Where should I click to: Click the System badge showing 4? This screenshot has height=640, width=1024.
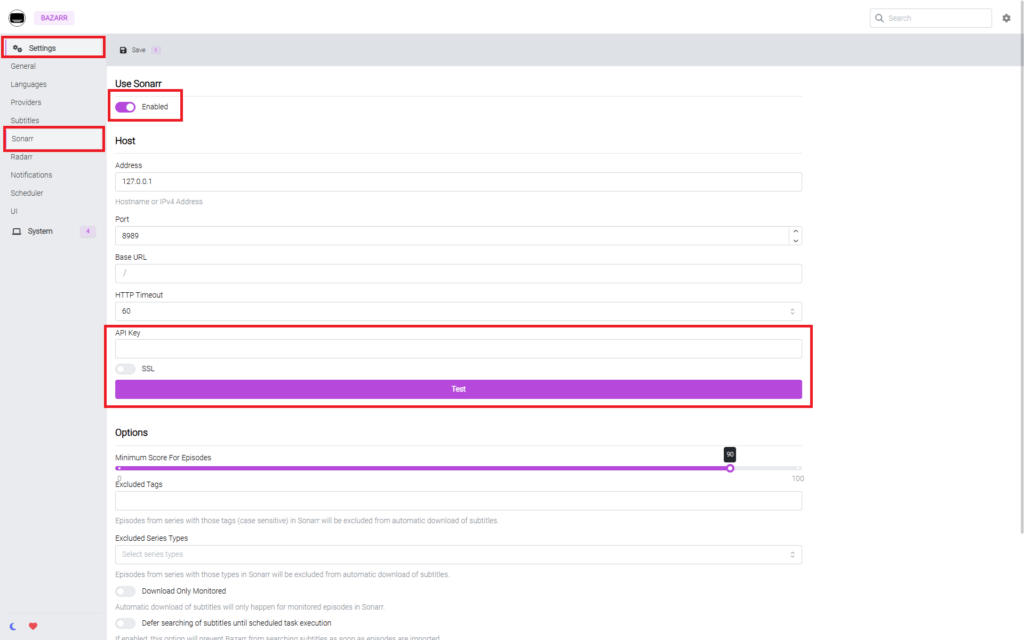[88, 231]
